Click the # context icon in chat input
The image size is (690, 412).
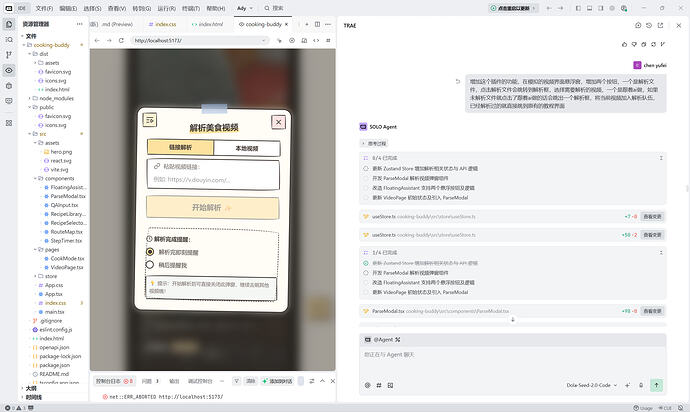click(379, 385)
